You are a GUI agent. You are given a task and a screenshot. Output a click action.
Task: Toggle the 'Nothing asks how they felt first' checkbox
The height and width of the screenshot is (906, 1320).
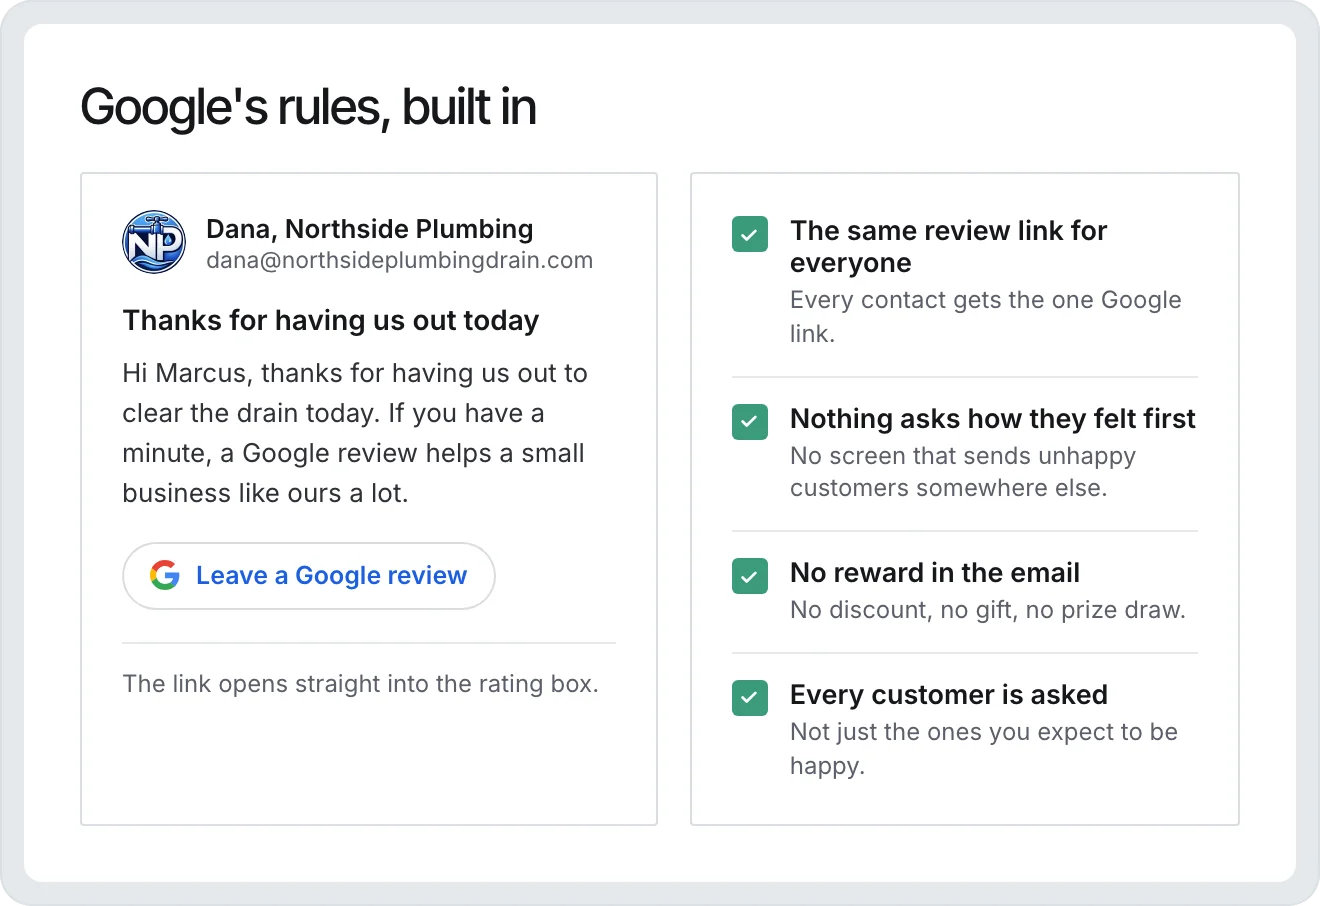point(750,422)
